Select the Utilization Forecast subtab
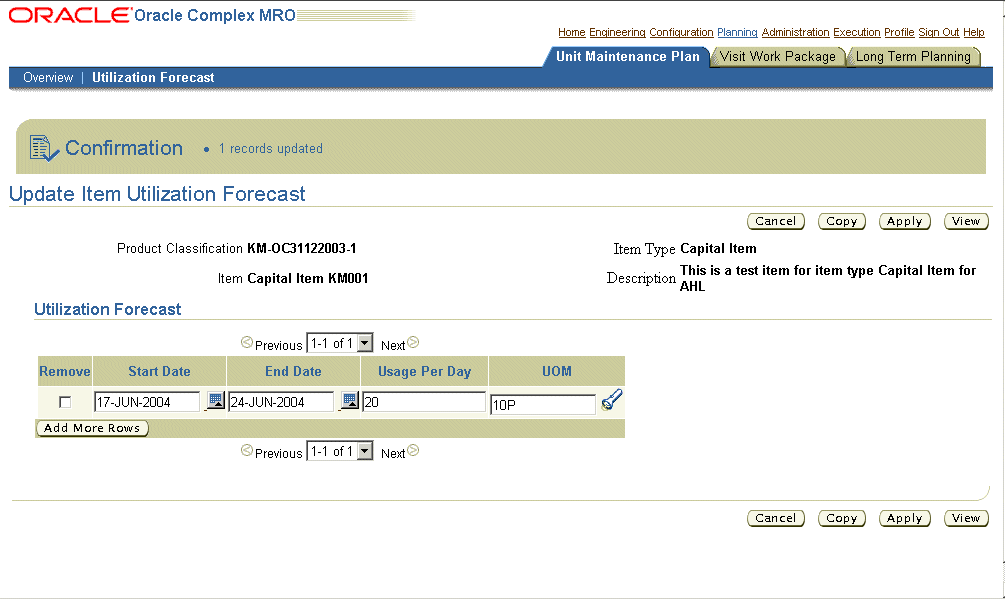This screenshot has height=599, width=1005. click(x=153, y=78)
